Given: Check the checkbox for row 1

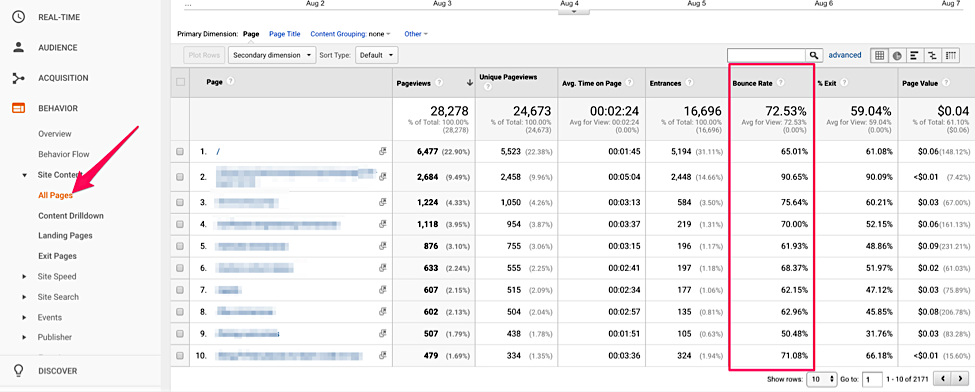Looking at the screenshot, I should (180, 151).
